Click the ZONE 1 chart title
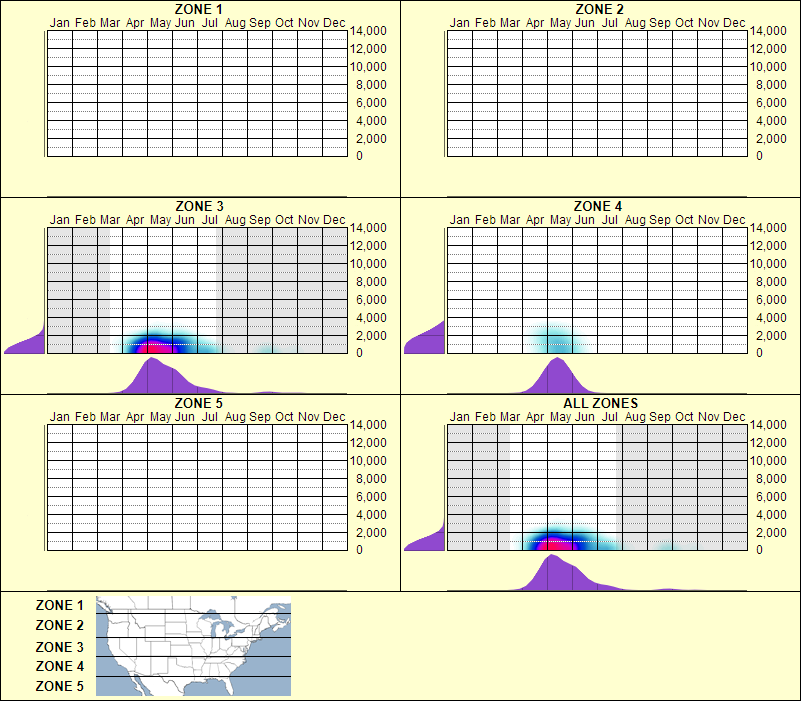The image size is (801, 701). [x=199, y=10]
